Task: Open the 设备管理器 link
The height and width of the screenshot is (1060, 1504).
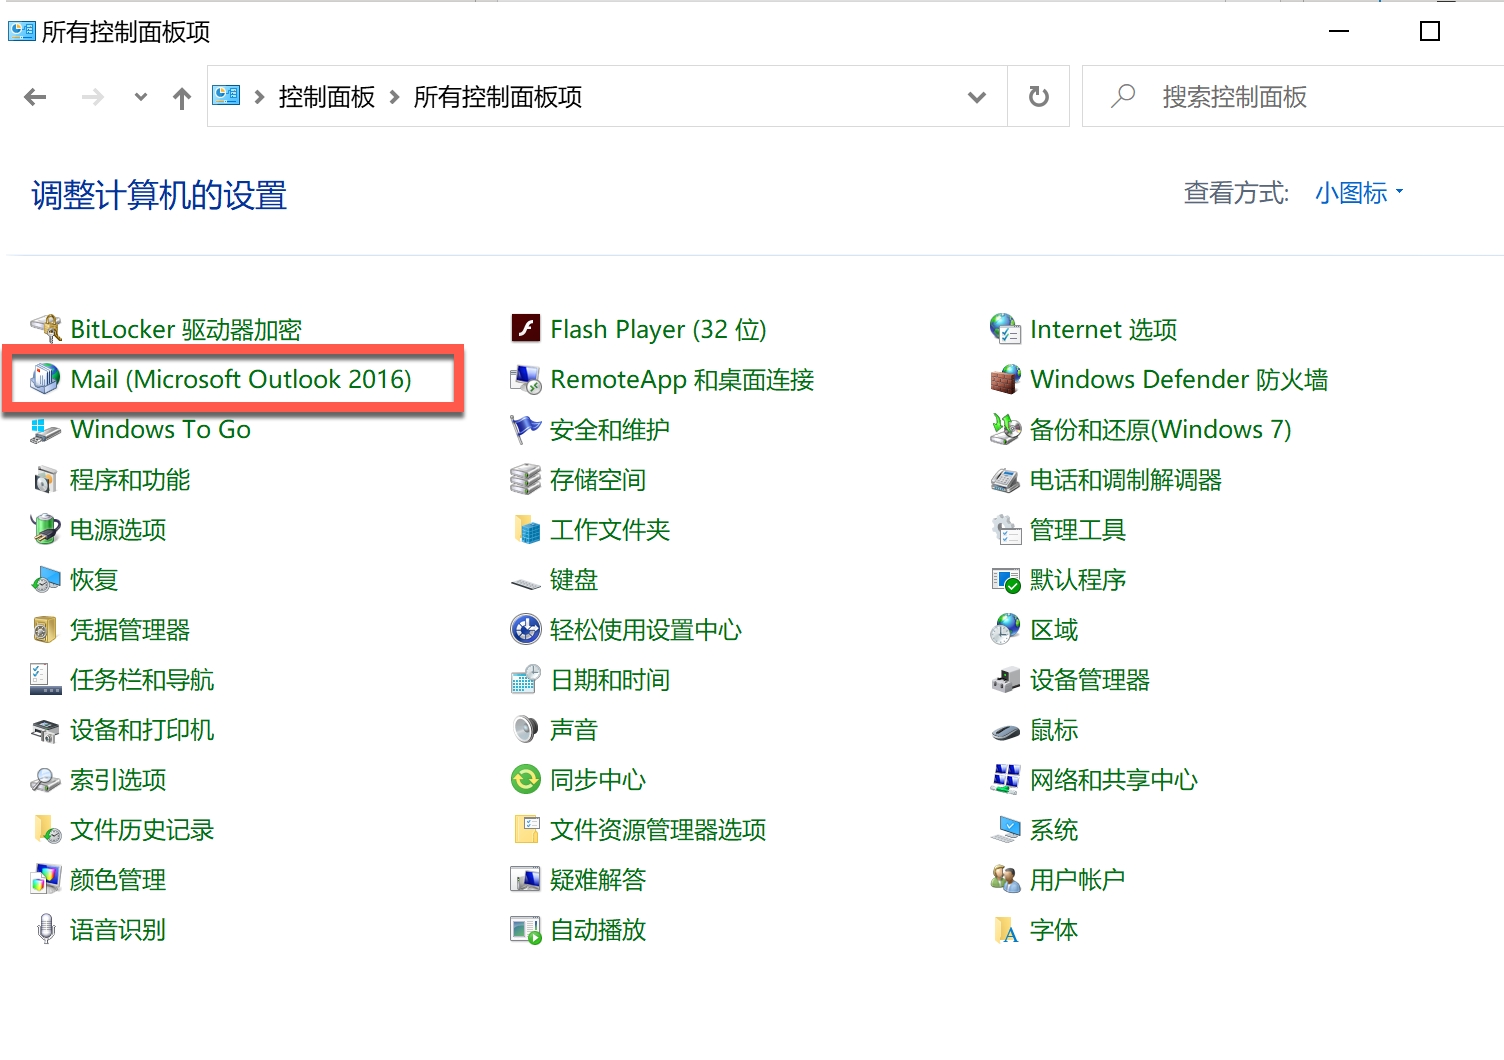Action: point(1089,680)
